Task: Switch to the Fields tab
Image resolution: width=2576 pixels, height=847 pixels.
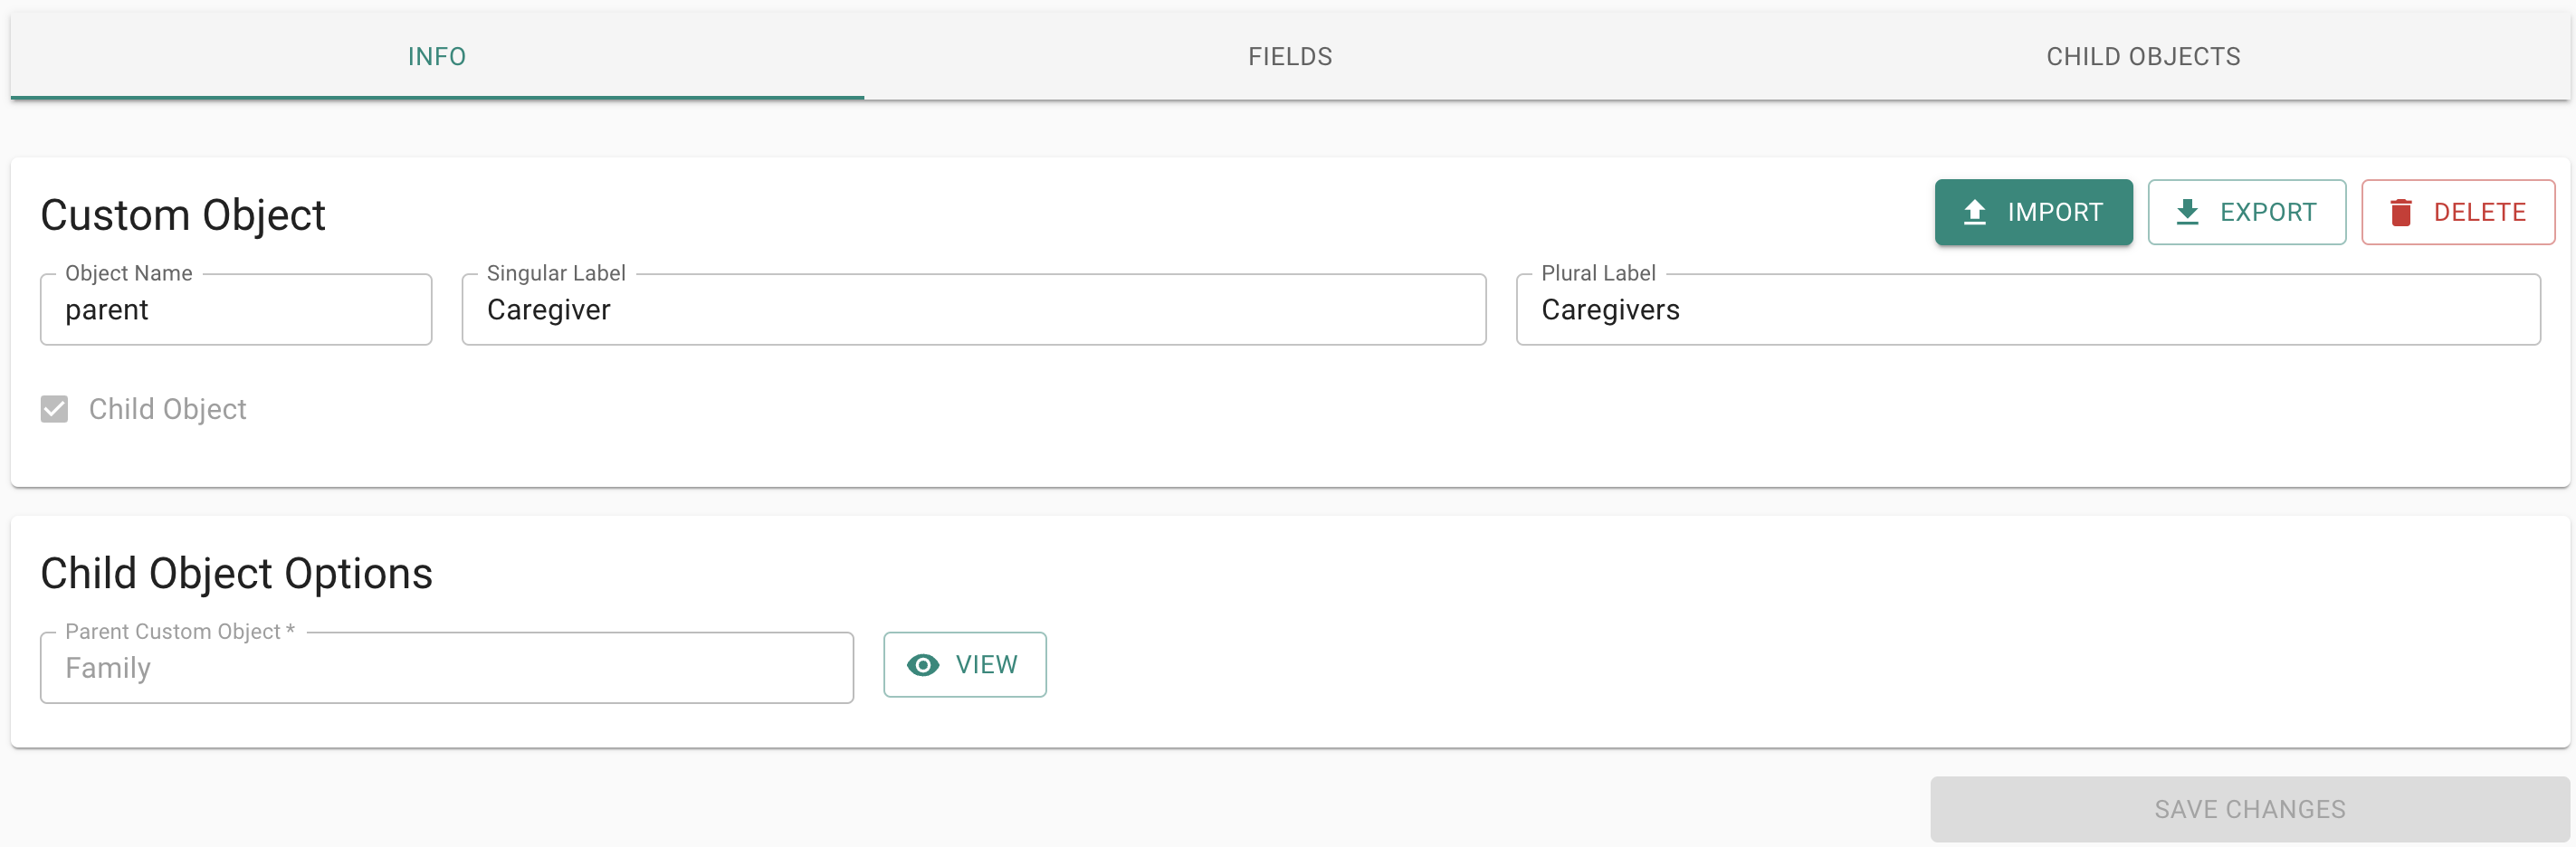Action: 1290,56
